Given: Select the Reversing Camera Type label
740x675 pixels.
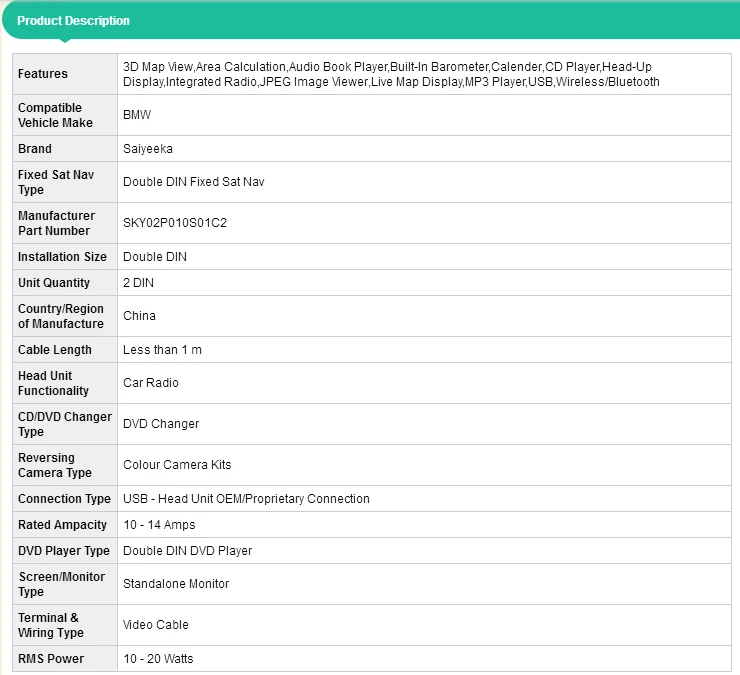Looking at the screenshot, I should click(x=55, y=465).
